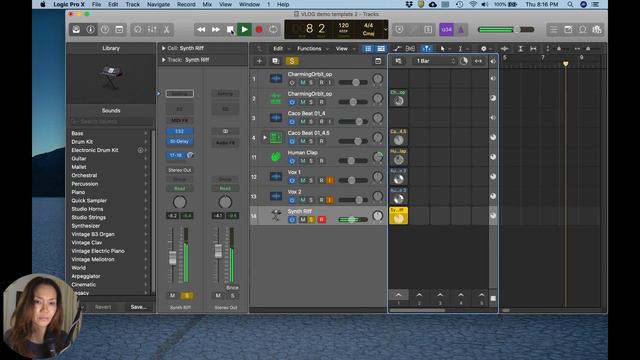Toggle the metronome click button

coord(461,29)
